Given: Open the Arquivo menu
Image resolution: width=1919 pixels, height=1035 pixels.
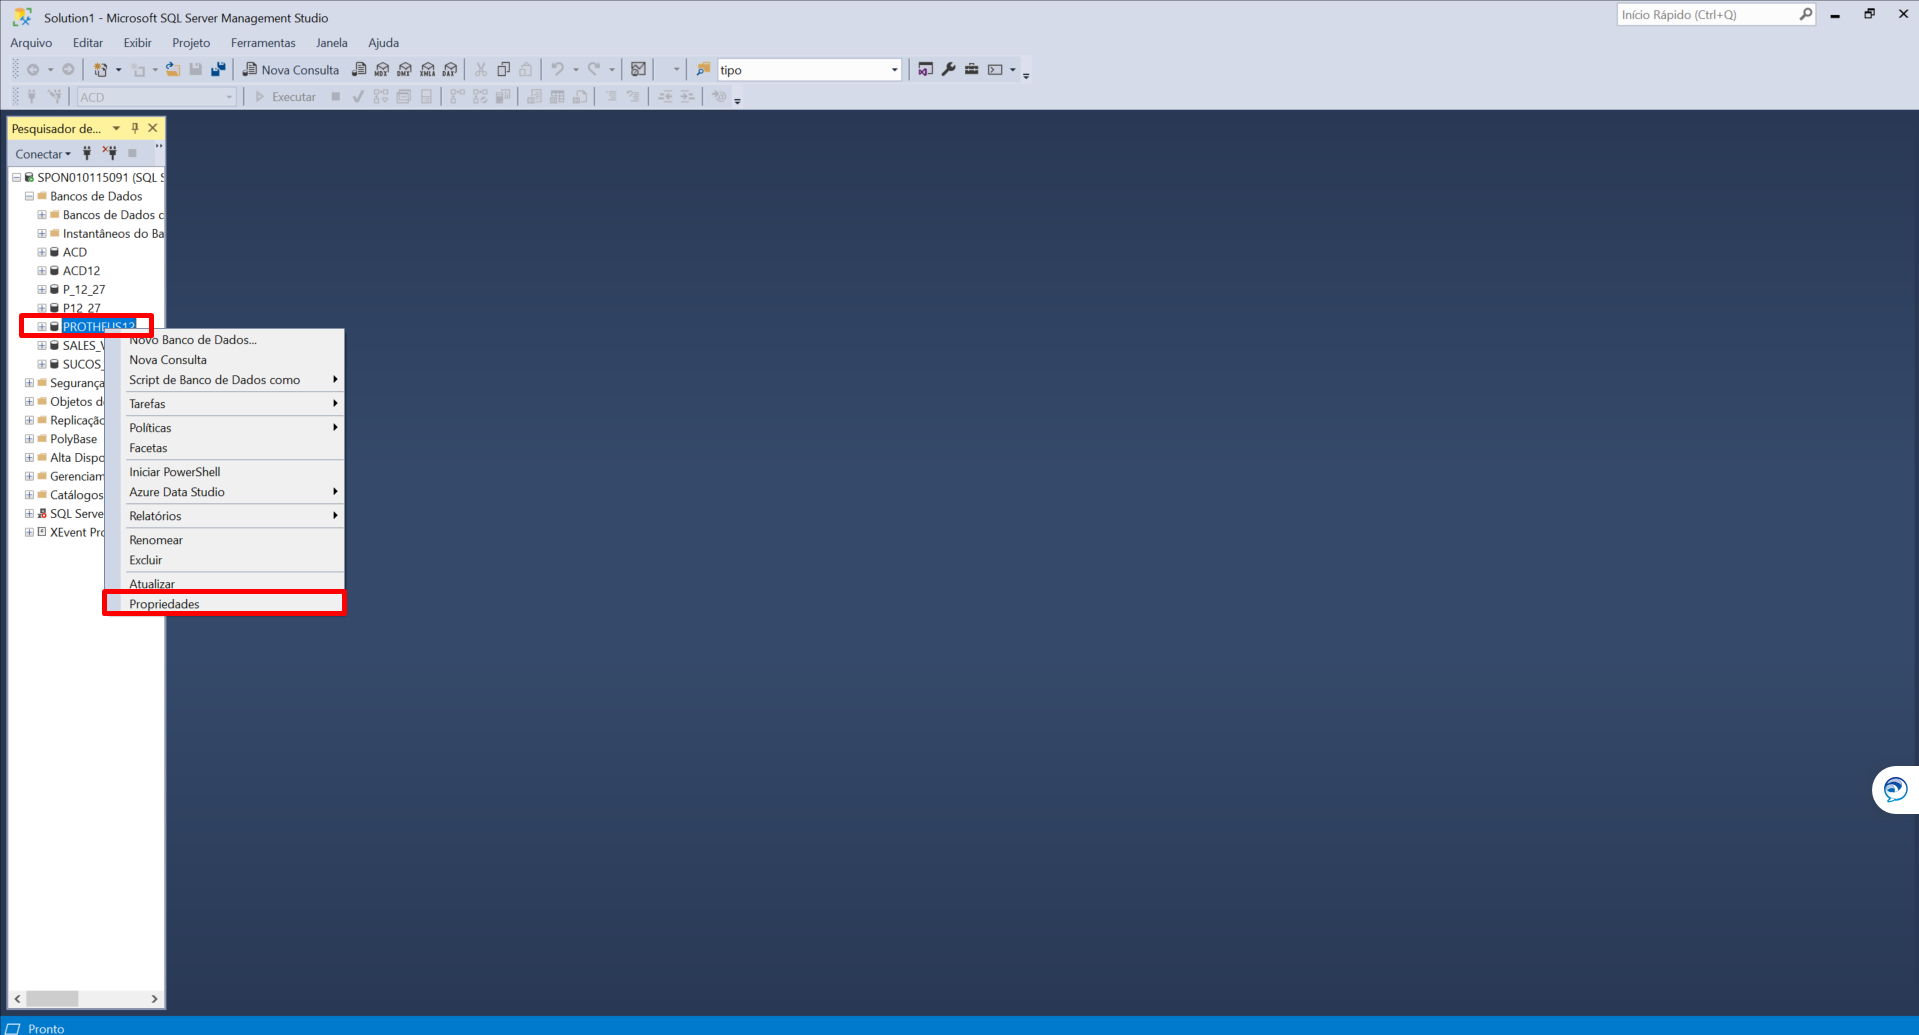Looking at the screenshot, I should 31,43.
